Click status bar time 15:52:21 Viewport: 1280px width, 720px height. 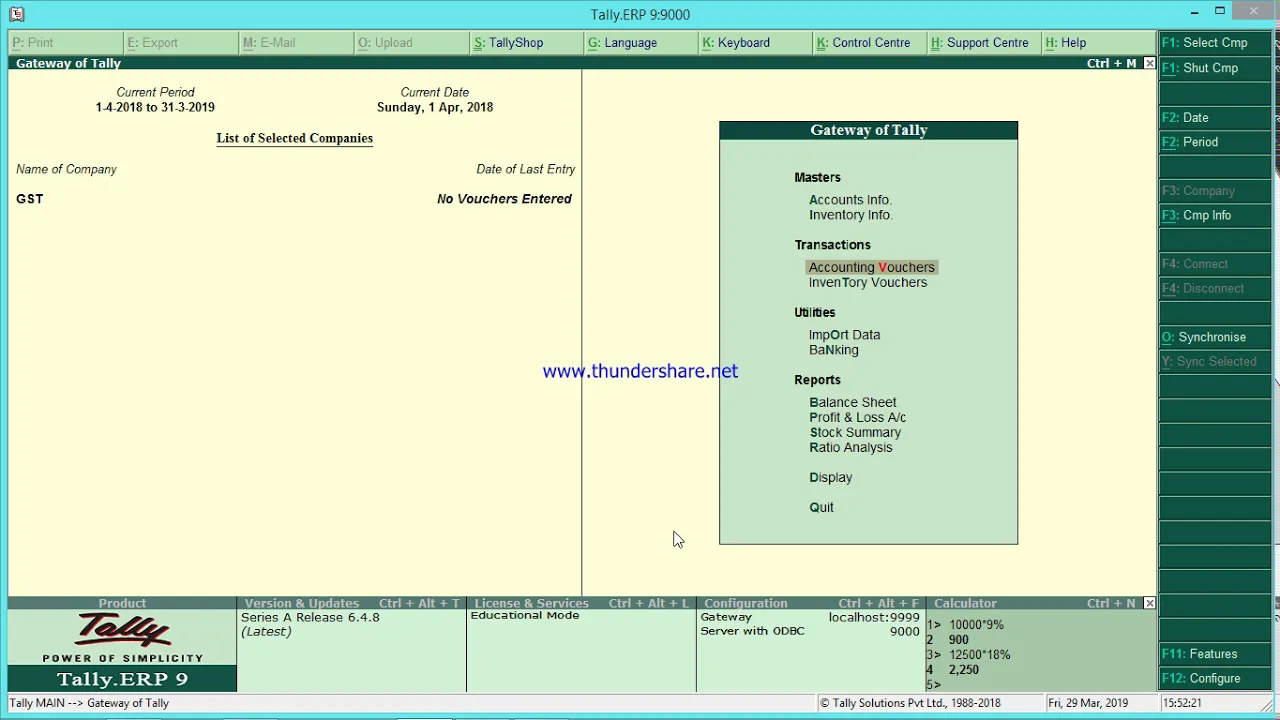(x=1182, y=703)
